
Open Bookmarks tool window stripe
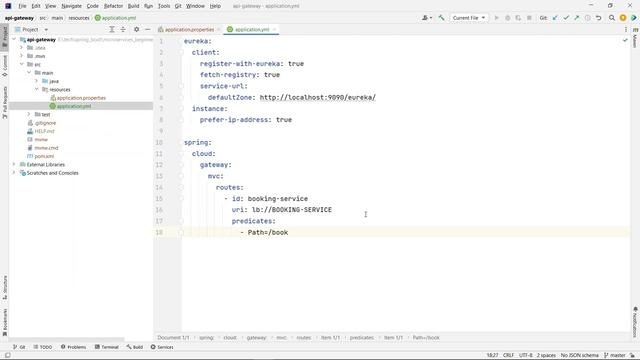click(4, 322)
